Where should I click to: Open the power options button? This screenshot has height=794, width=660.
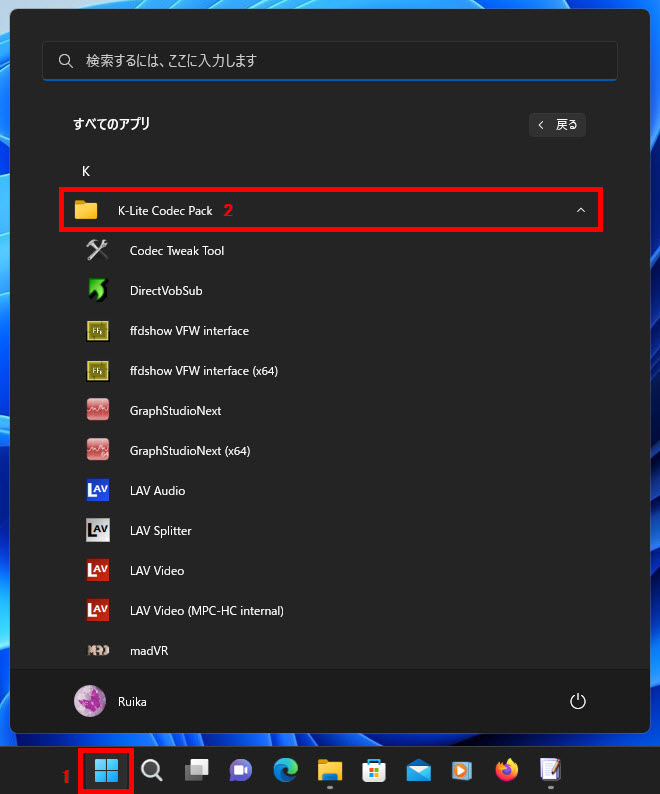[x=577, y=701]
